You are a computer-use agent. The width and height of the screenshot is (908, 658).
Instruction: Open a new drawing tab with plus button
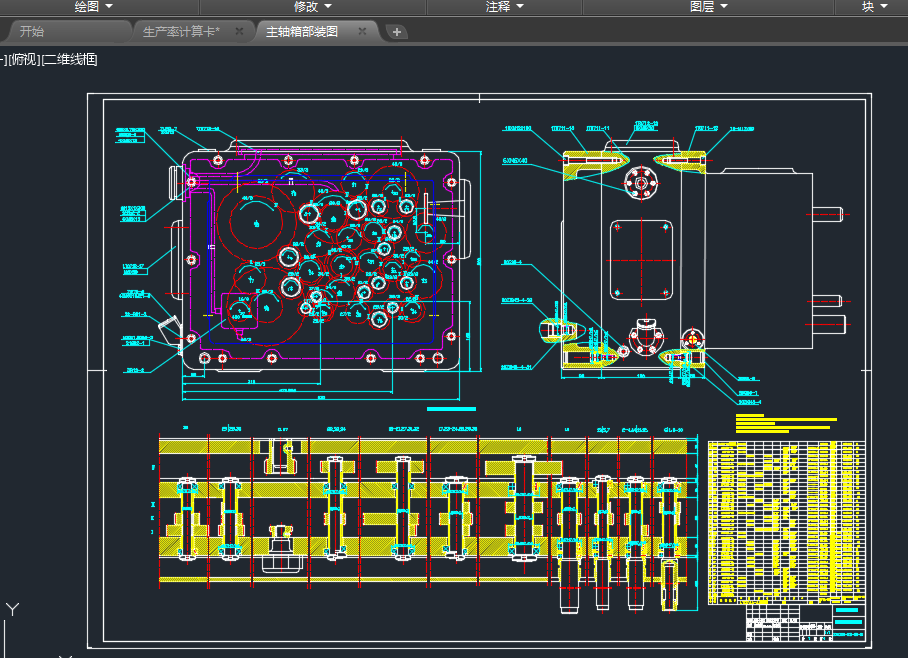click(397, 32)
